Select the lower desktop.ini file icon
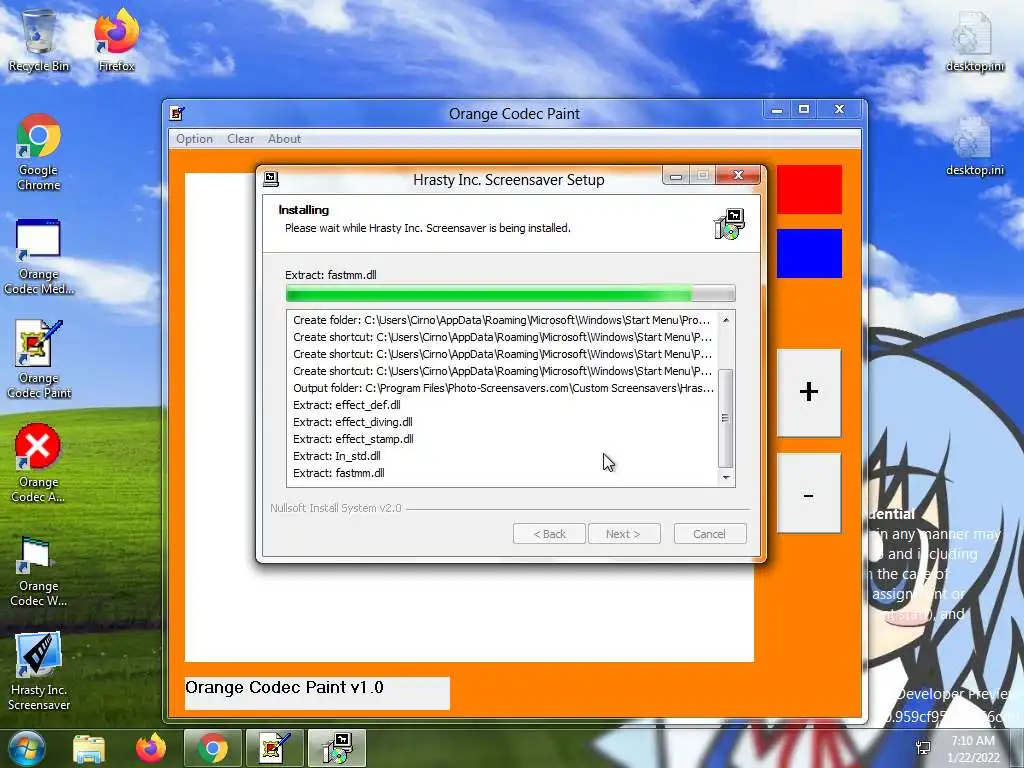The width and height of the screenshot is (1024, 768). pos(975,146)
